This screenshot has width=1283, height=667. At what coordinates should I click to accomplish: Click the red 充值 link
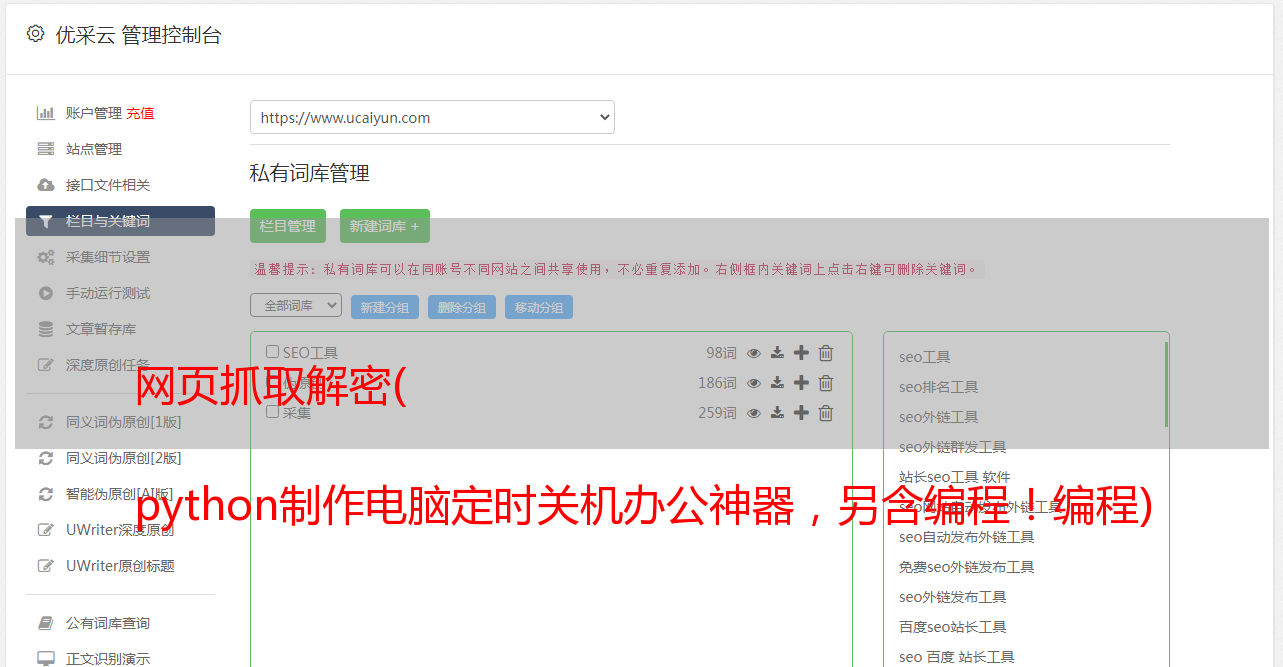[x=140, y=113]
